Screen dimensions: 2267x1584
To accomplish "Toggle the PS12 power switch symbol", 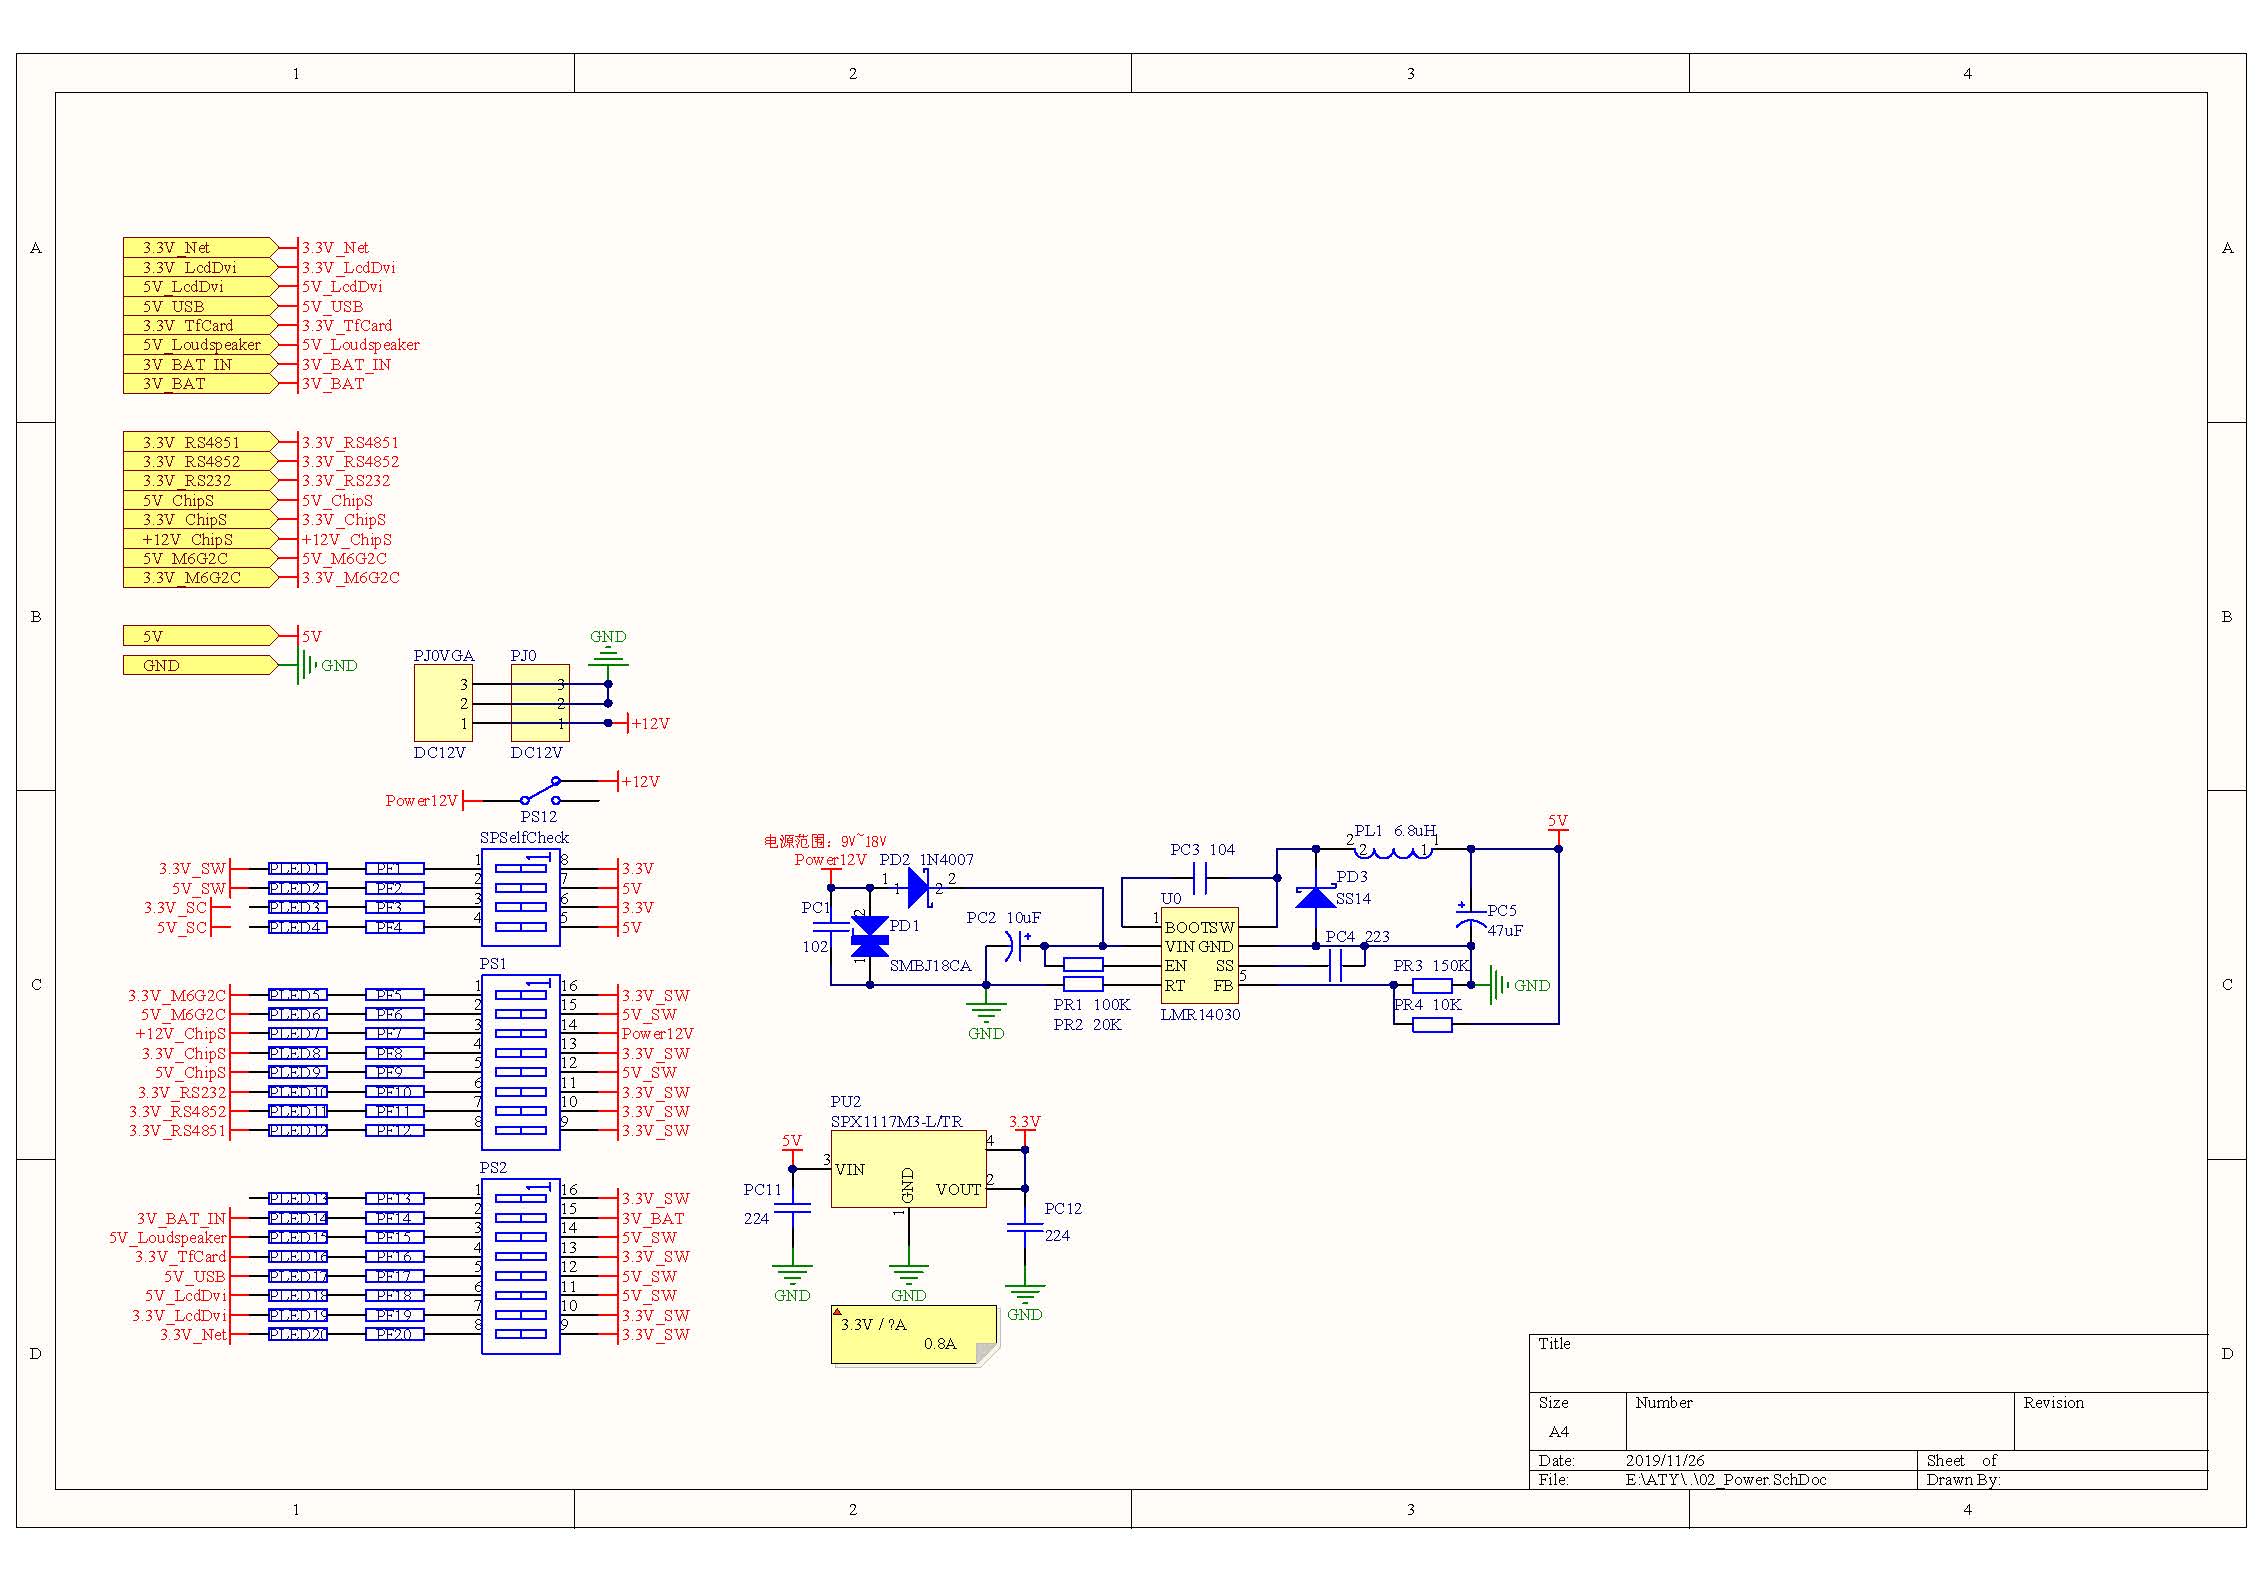I will 539,791.
